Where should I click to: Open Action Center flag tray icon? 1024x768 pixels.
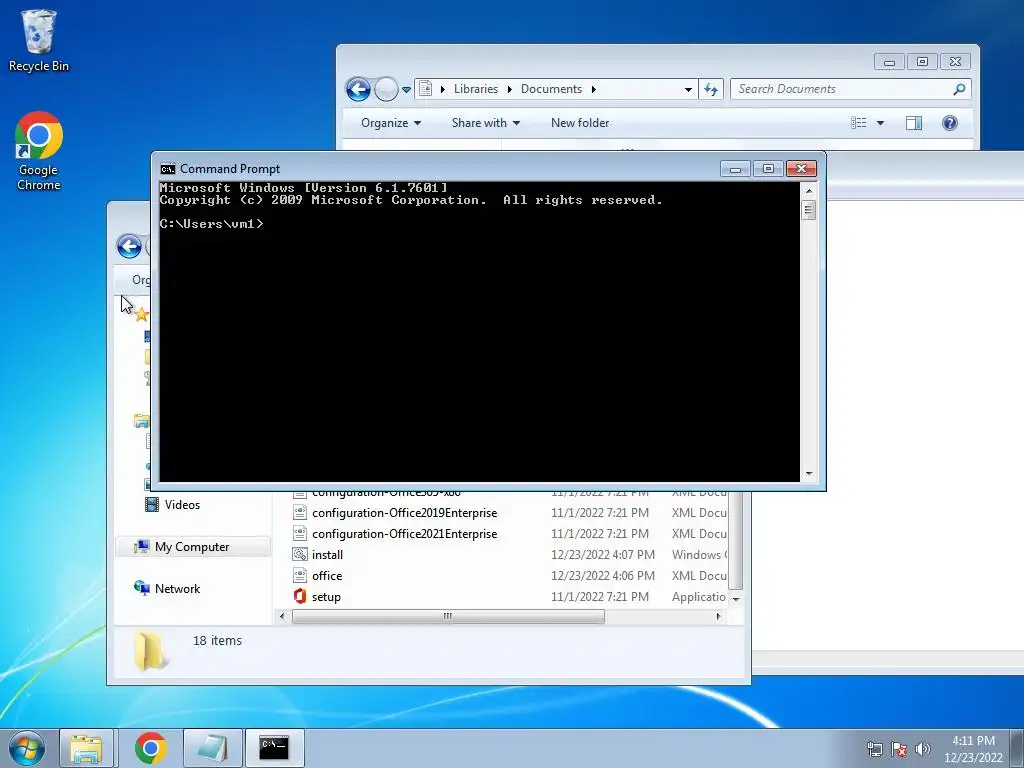pyautogui.click(x=899, y=749)
